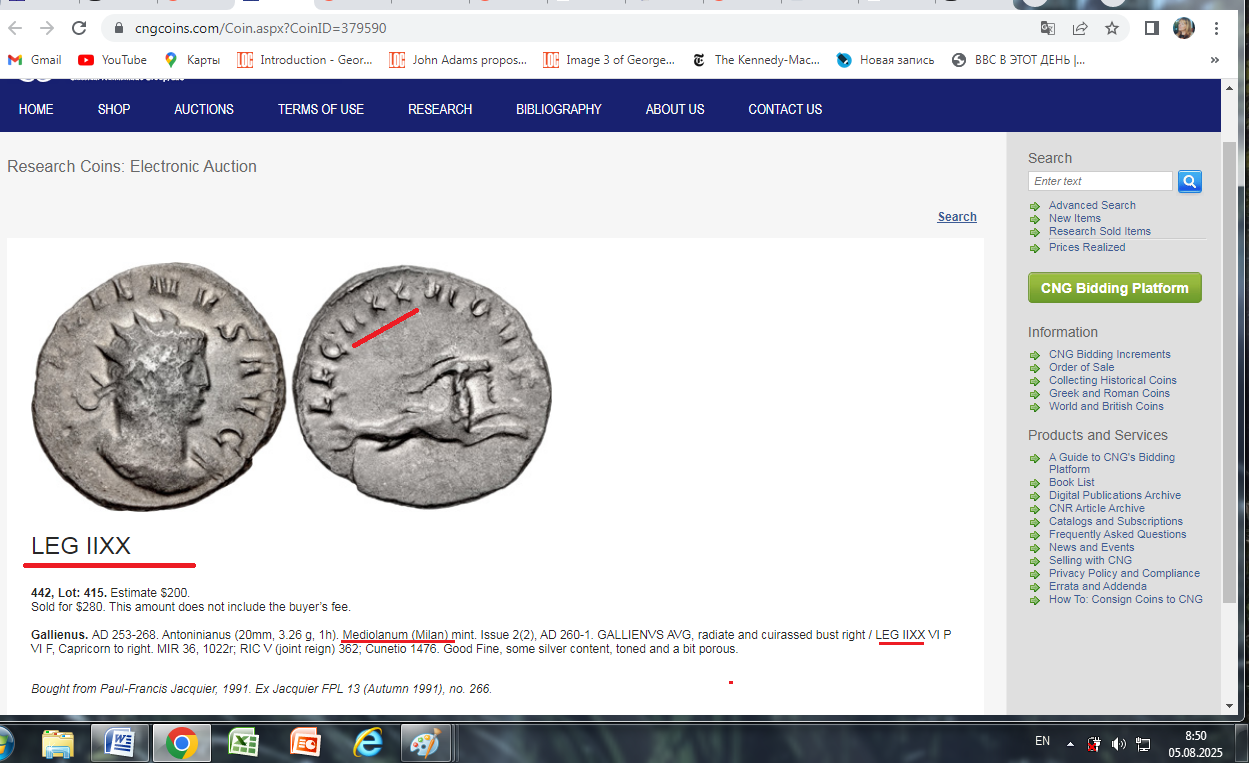Image resolution: width=1255 pixels, height=763 pixels.
Task: Open Chrome side panel icon
Action: pos(1151,28)
